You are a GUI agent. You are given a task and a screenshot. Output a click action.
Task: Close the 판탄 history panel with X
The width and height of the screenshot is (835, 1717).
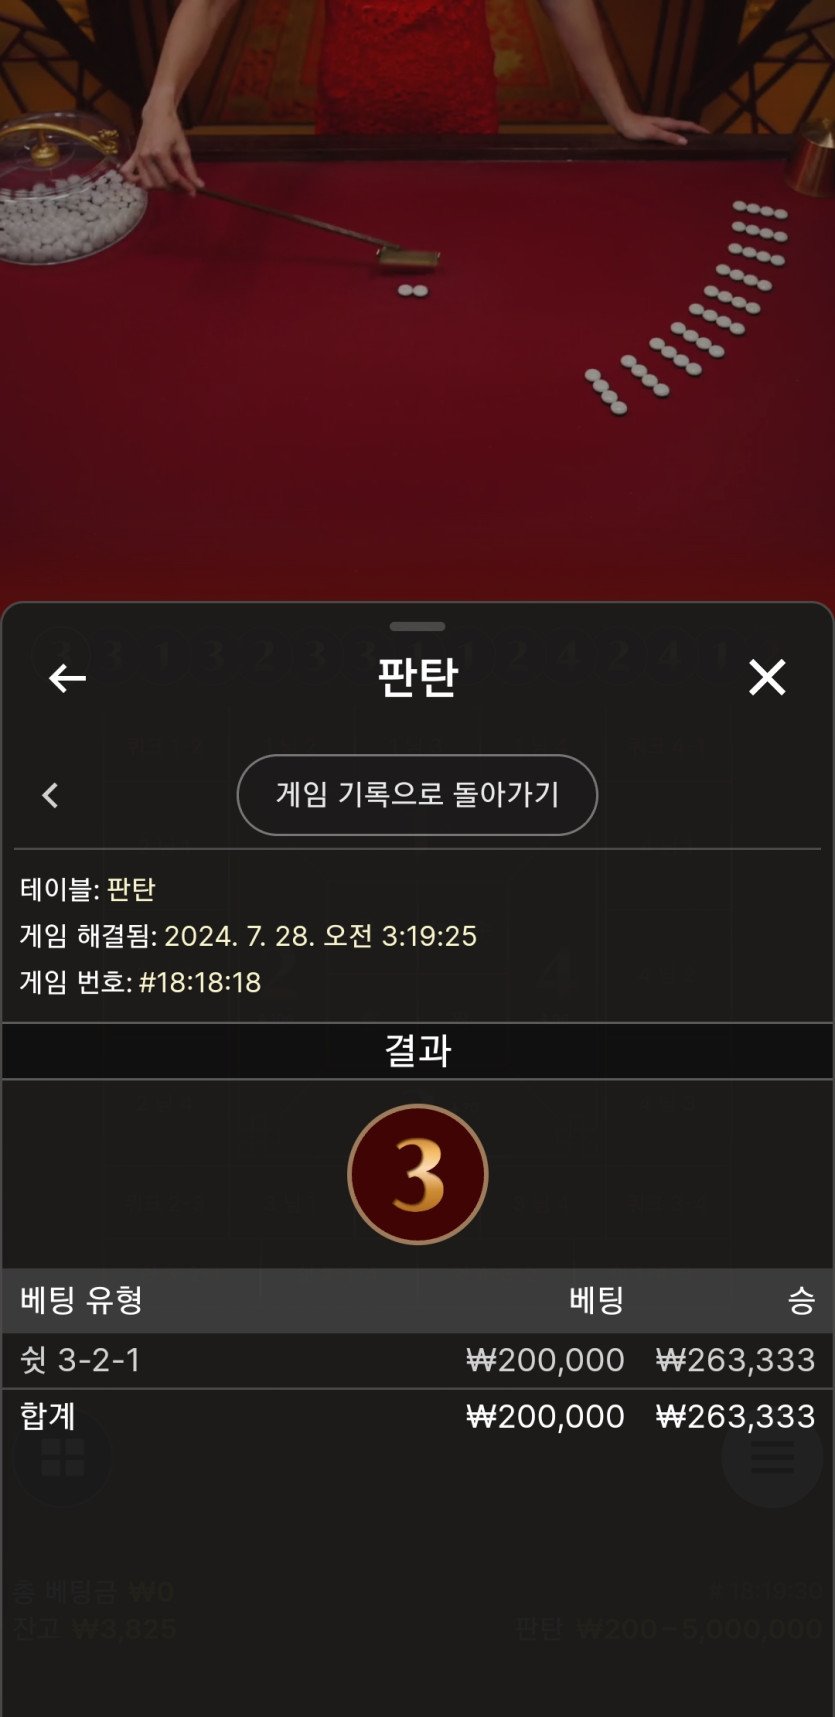tap(767, 677)
